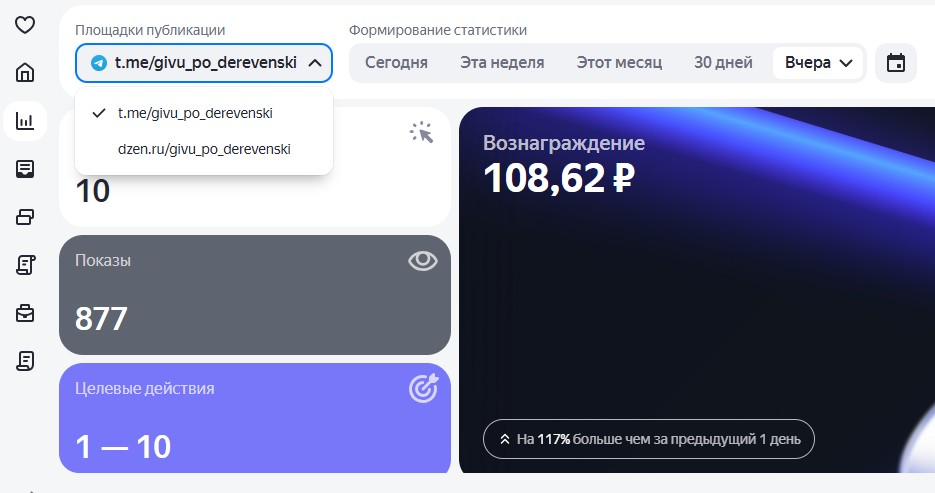The height and width of the screenshot is (493, 935).
Task: Click the 108,62 ₽ reward amount
Action: (559, 178)
